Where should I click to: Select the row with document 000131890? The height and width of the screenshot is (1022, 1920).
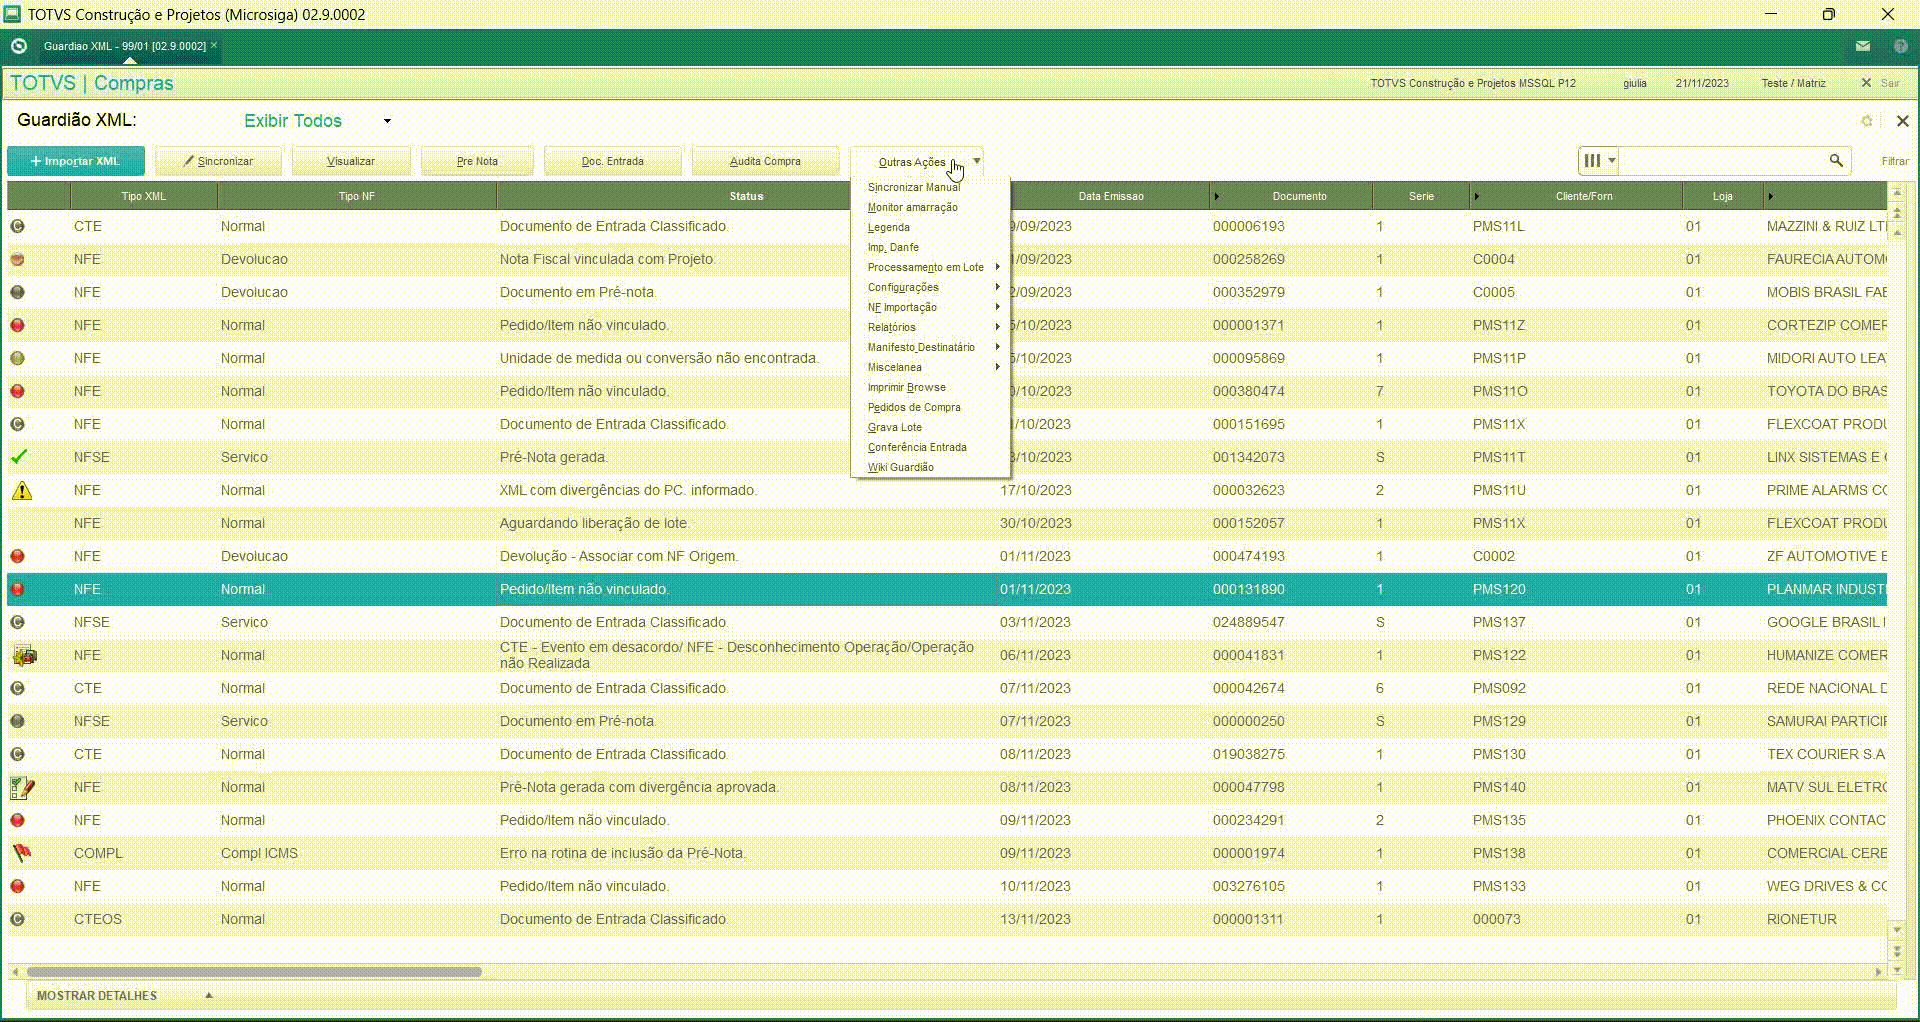[947, 589]
